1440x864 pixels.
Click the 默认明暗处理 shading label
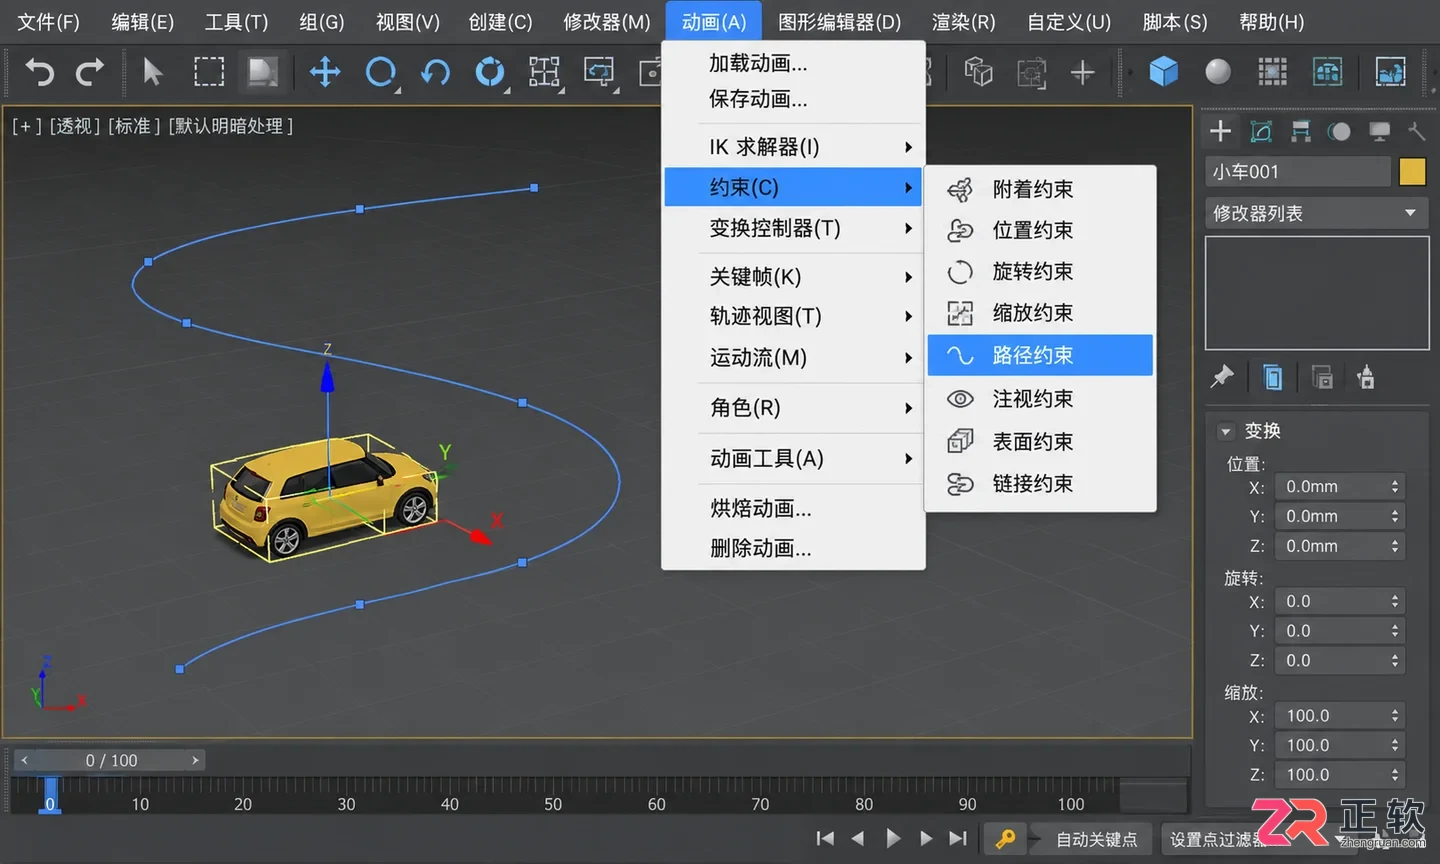pos(231,126)
